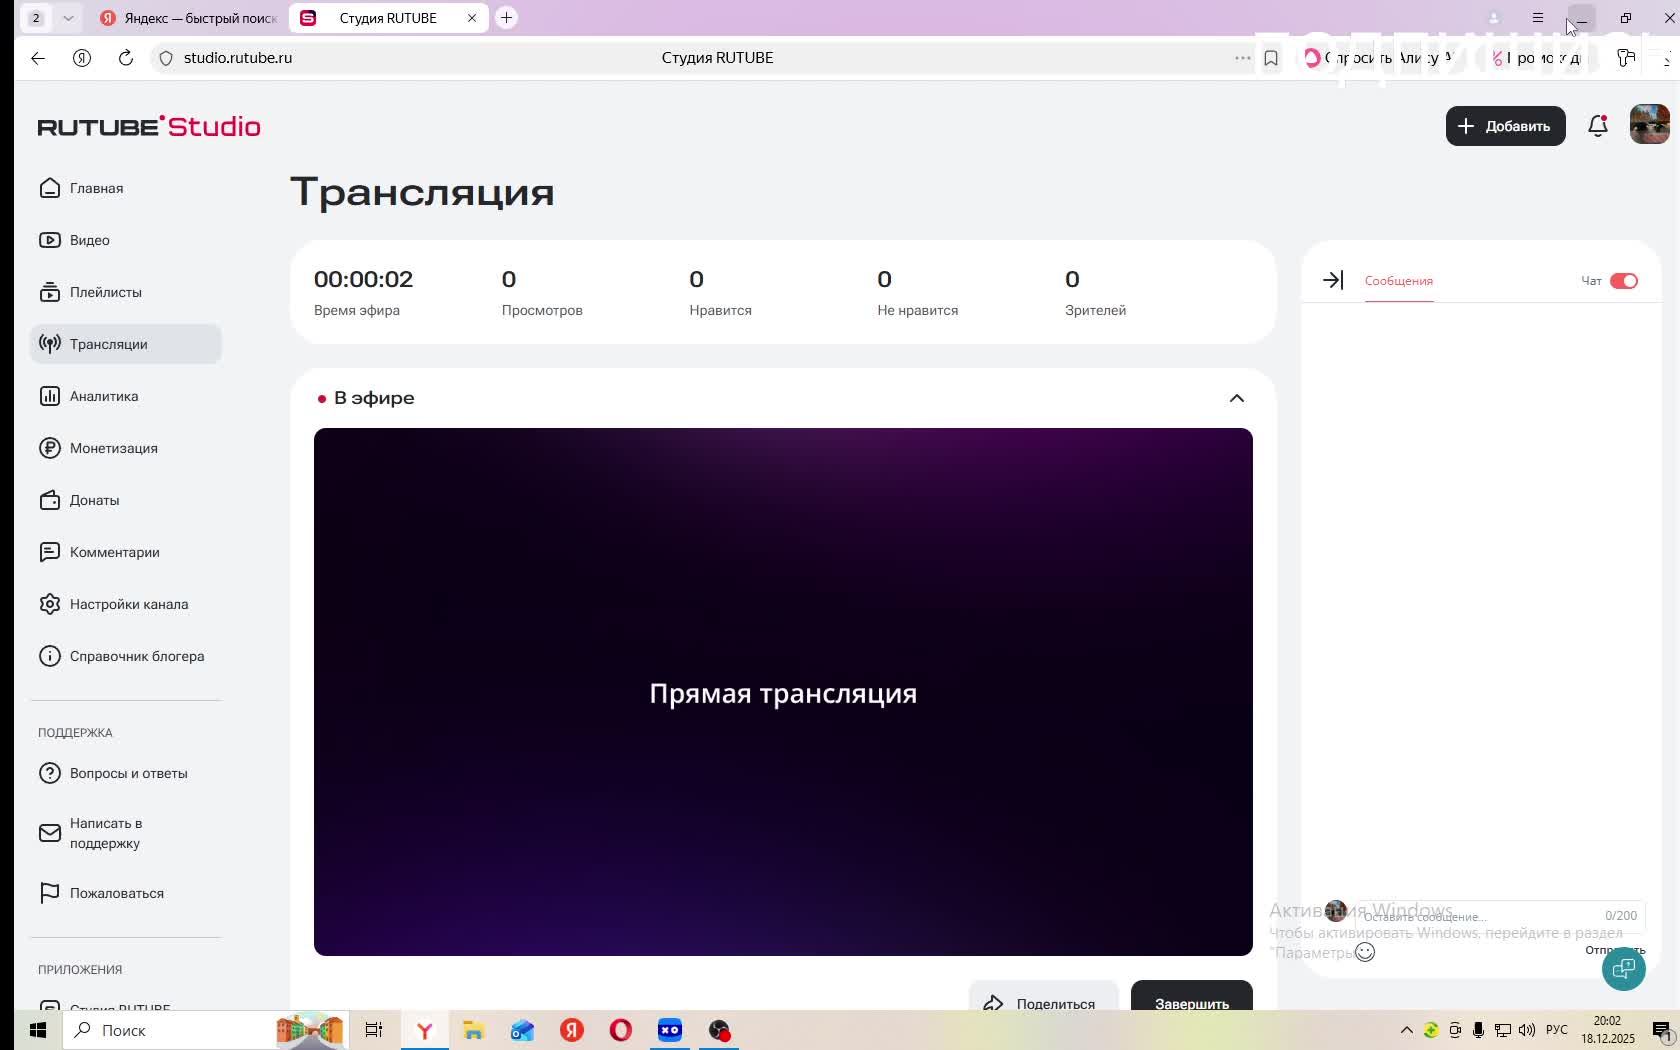This screenshot has width=1680, height=1050.
Task: Open the Комментарии section
Action: (x=114, y=552)
